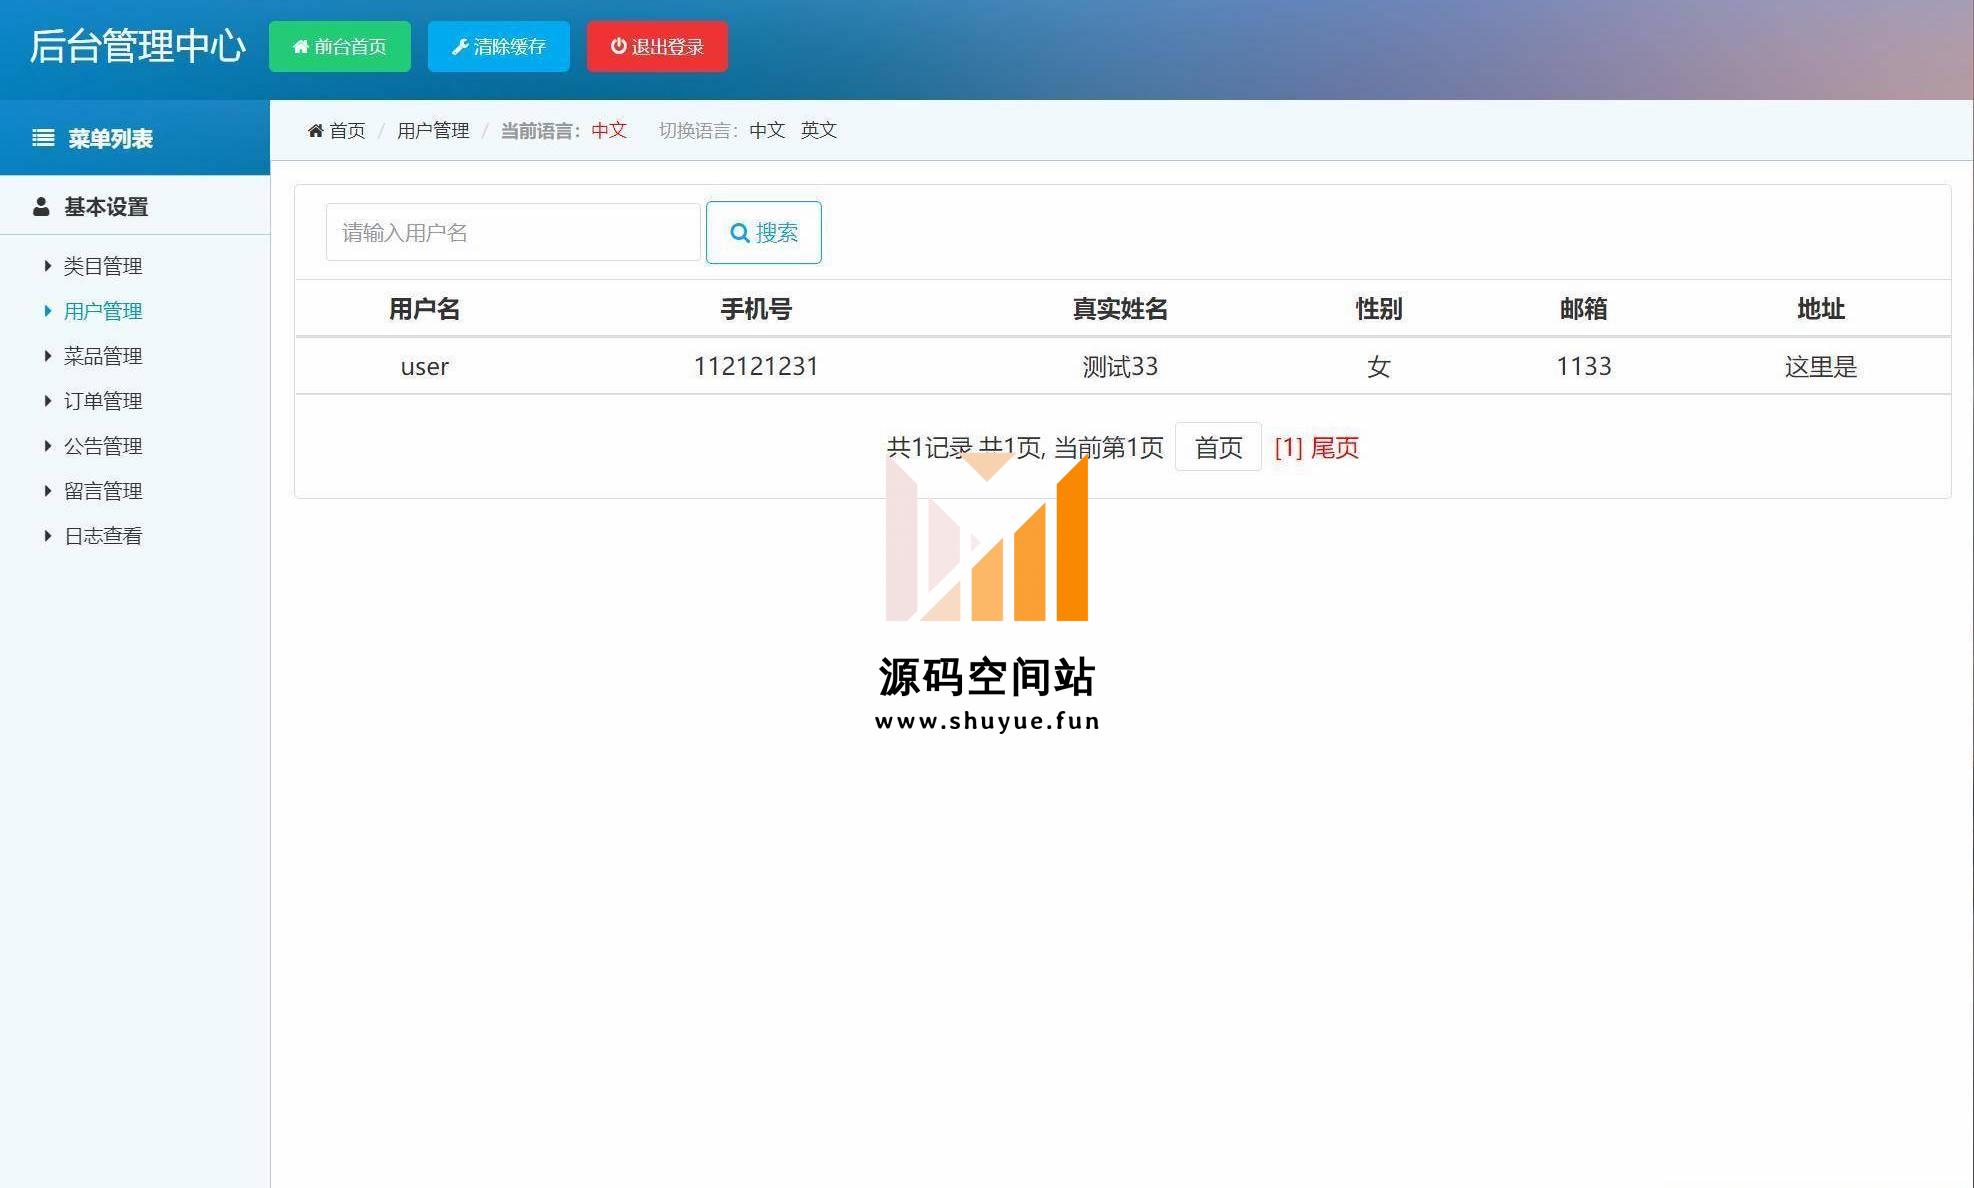Click the menu list icon in sidebar header
This screenshot has width=1974, height=1188.
coord(43,138)
